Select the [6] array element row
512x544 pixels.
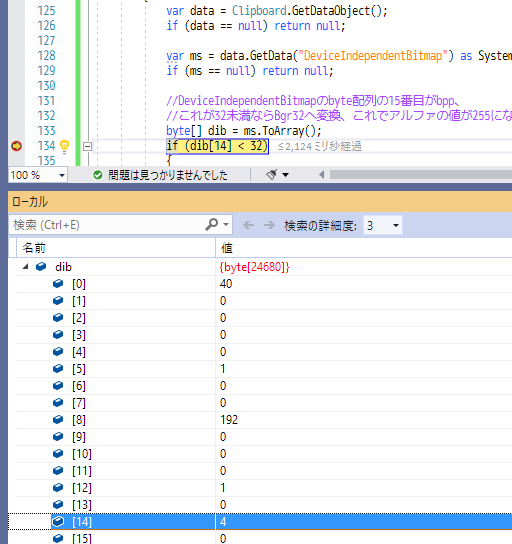click(x=264, y=386)
